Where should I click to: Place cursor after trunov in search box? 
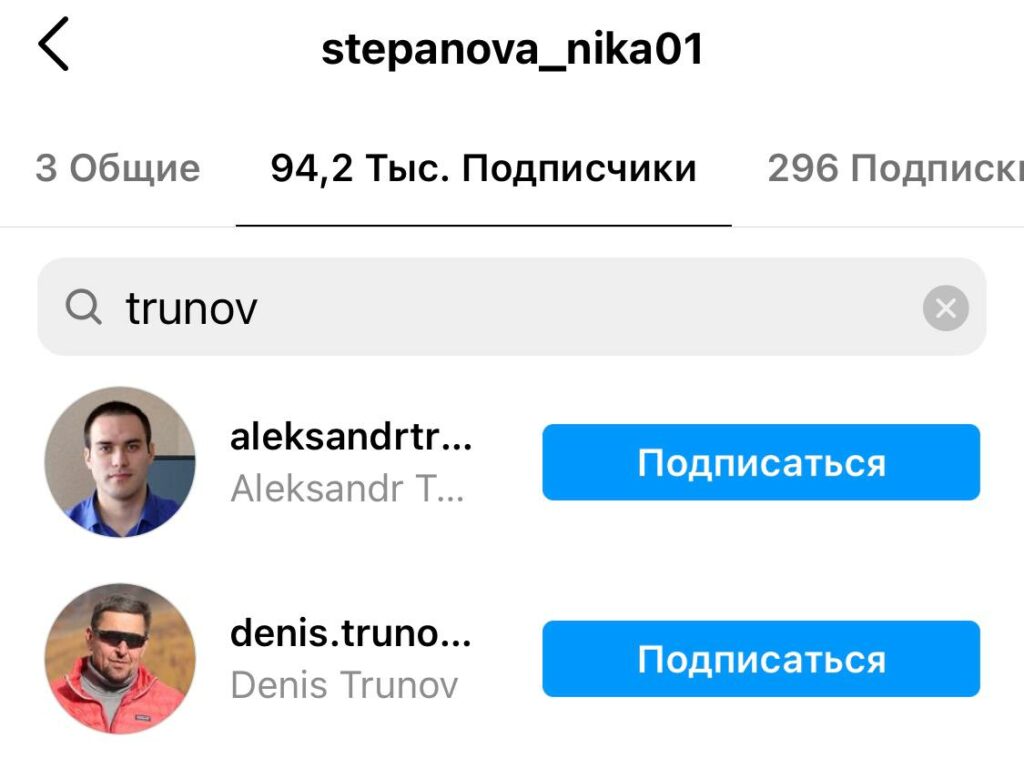pyautogui.click(x=260, y=308)
